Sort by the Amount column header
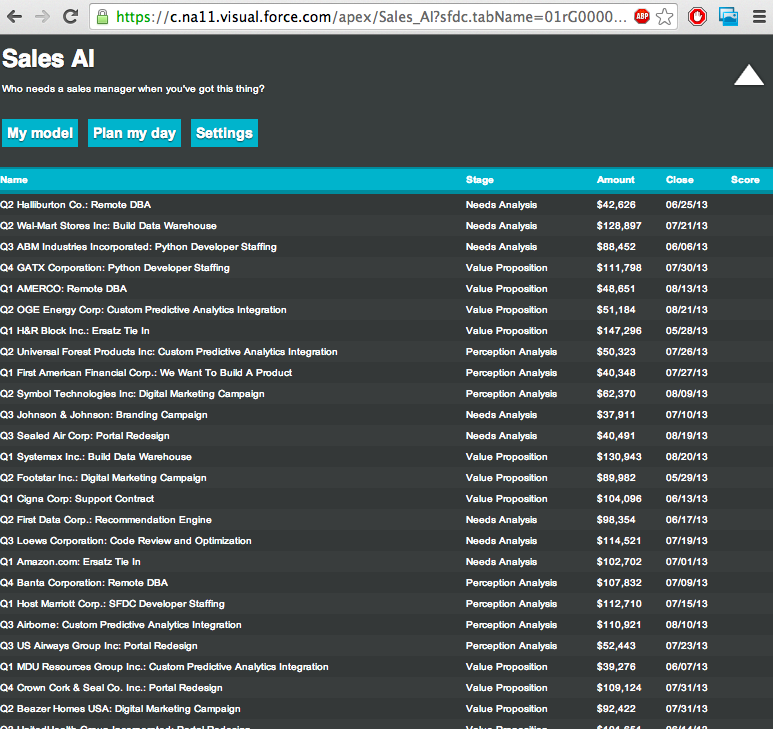 click(x=616, y=180)
